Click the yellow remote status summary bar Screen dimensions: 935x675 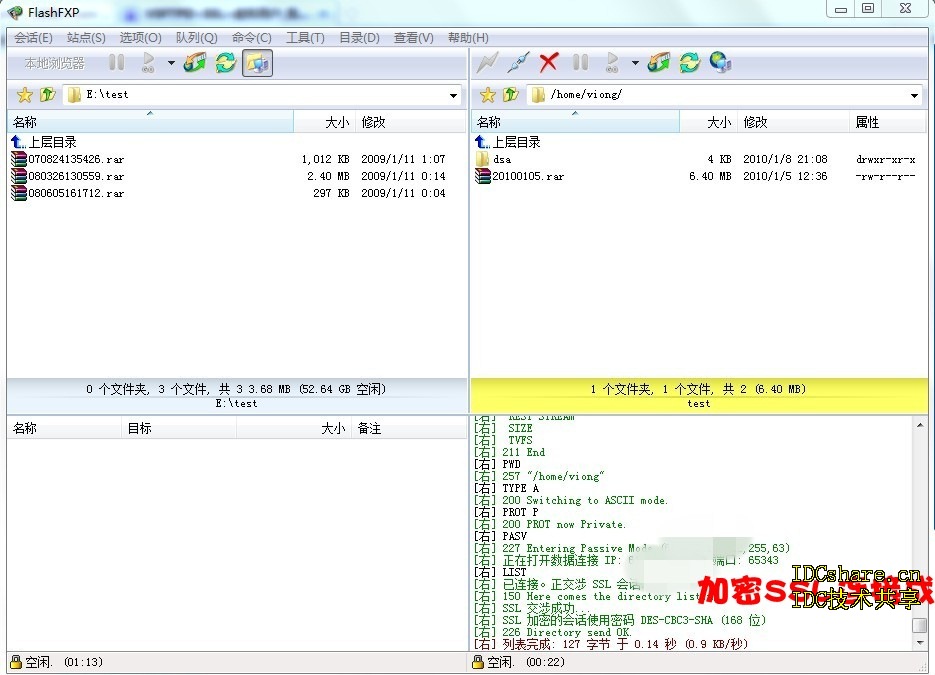(x=699, y=395)
